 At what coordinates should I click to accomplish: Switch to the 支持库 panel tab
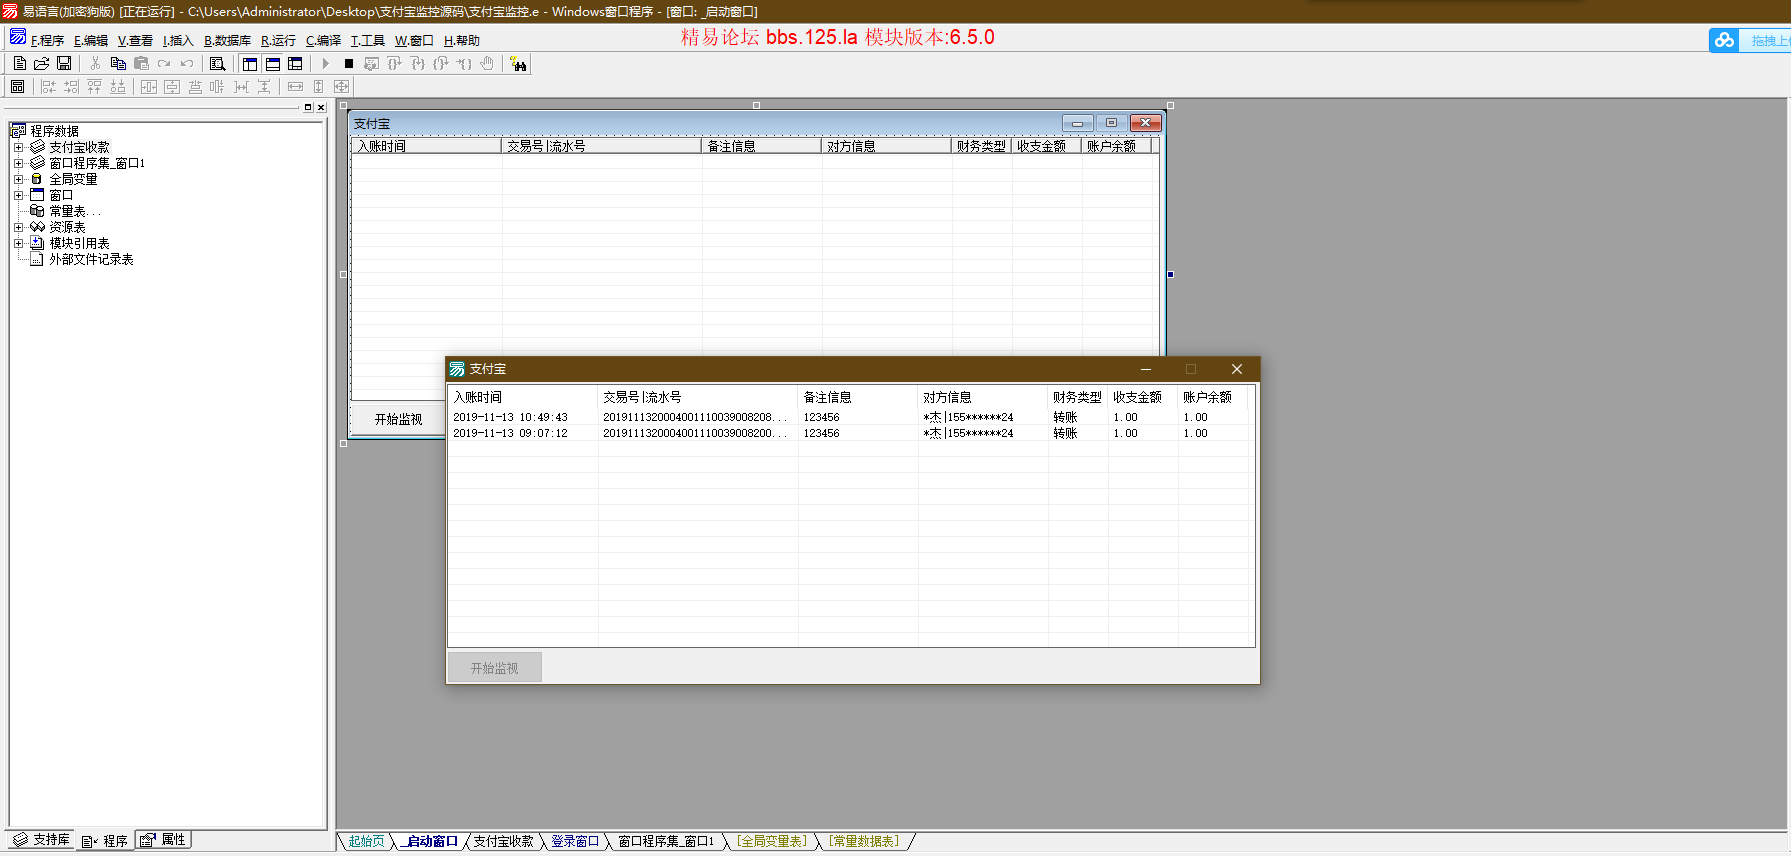click(42, 840)
